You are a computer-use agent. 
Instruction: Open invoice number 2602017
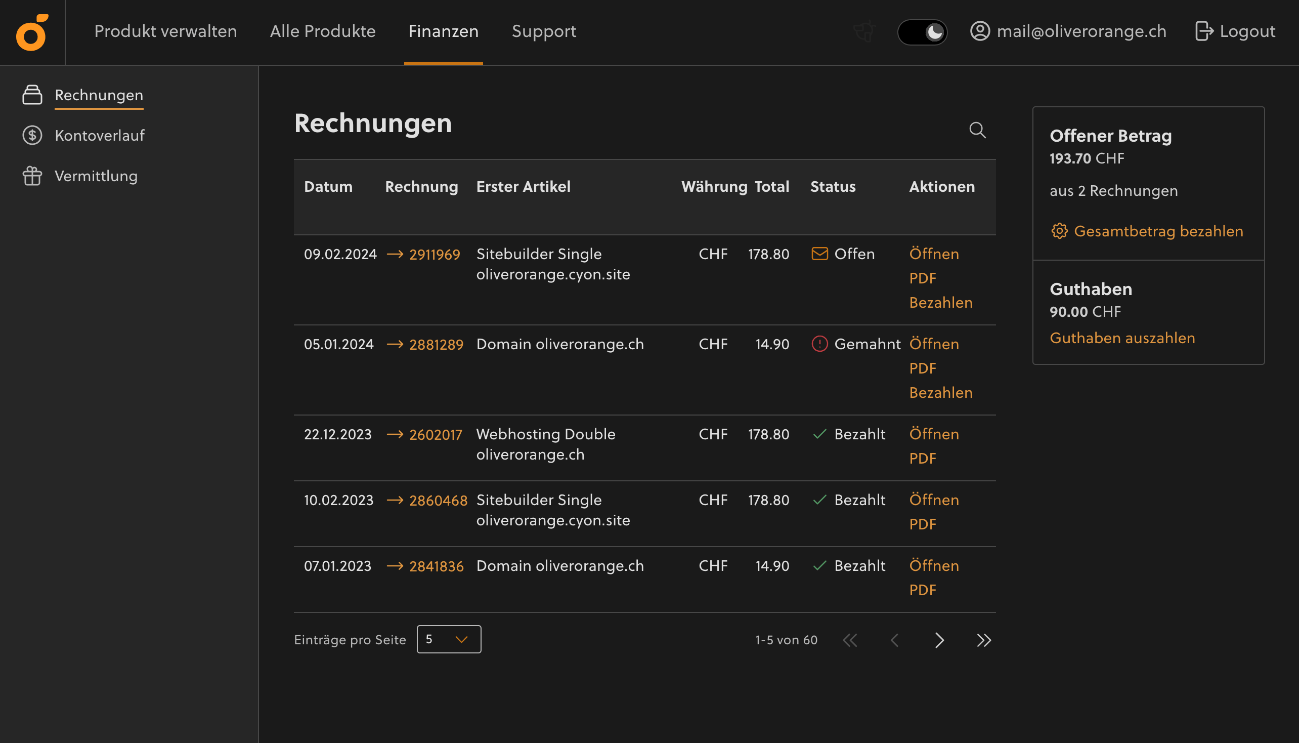click(x=436, y=434)
